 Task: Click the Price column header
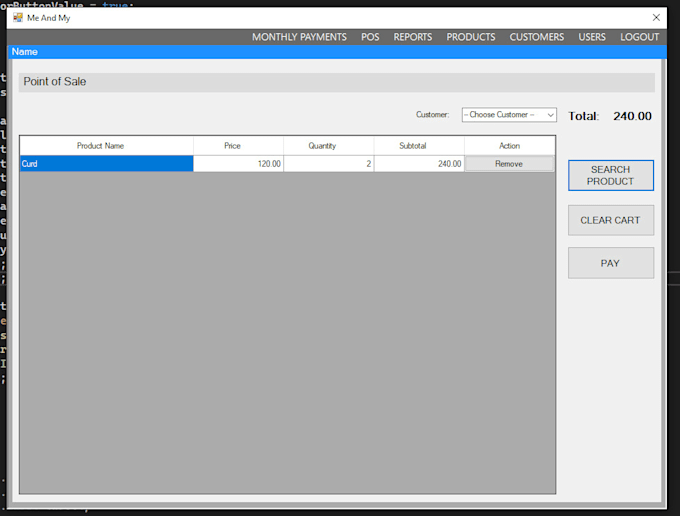(x=239, y=146)
